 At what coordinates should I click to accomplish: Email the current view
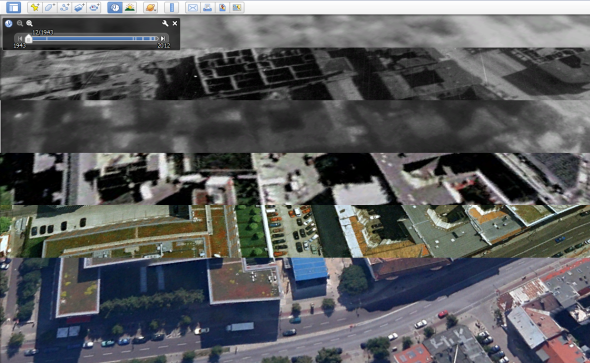[193, 7]
